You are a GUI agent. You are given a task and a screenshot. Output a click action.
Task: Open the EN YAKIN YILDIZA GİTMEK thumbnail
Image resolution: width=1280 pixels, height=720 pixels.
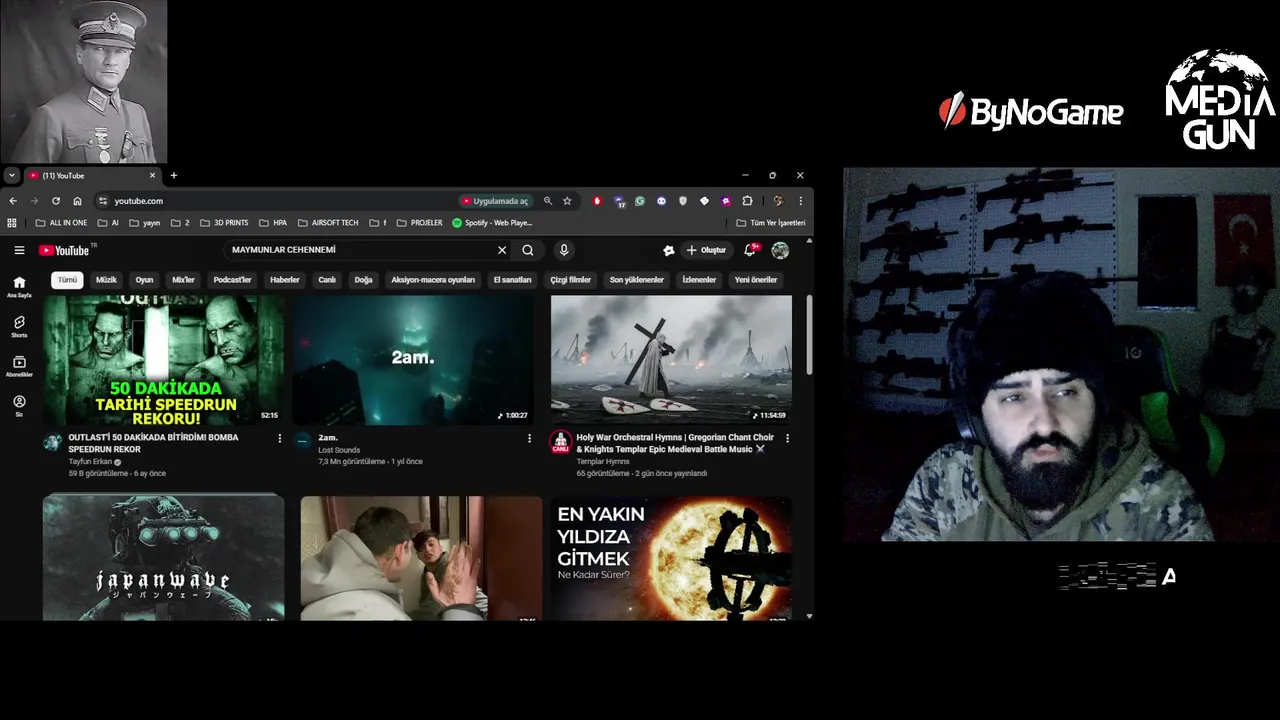671,558
